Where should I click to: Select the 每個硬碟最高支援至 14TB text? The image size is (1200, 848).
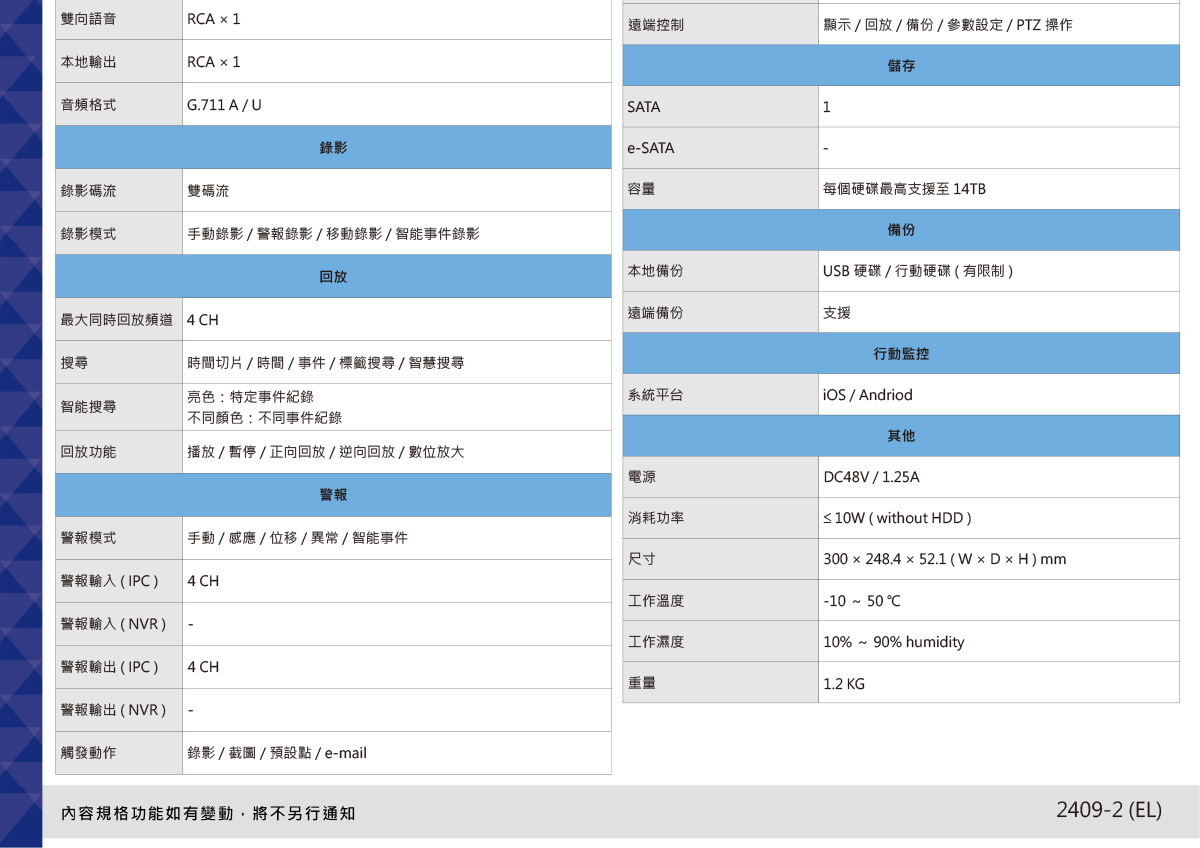click(x=905, y=189)
